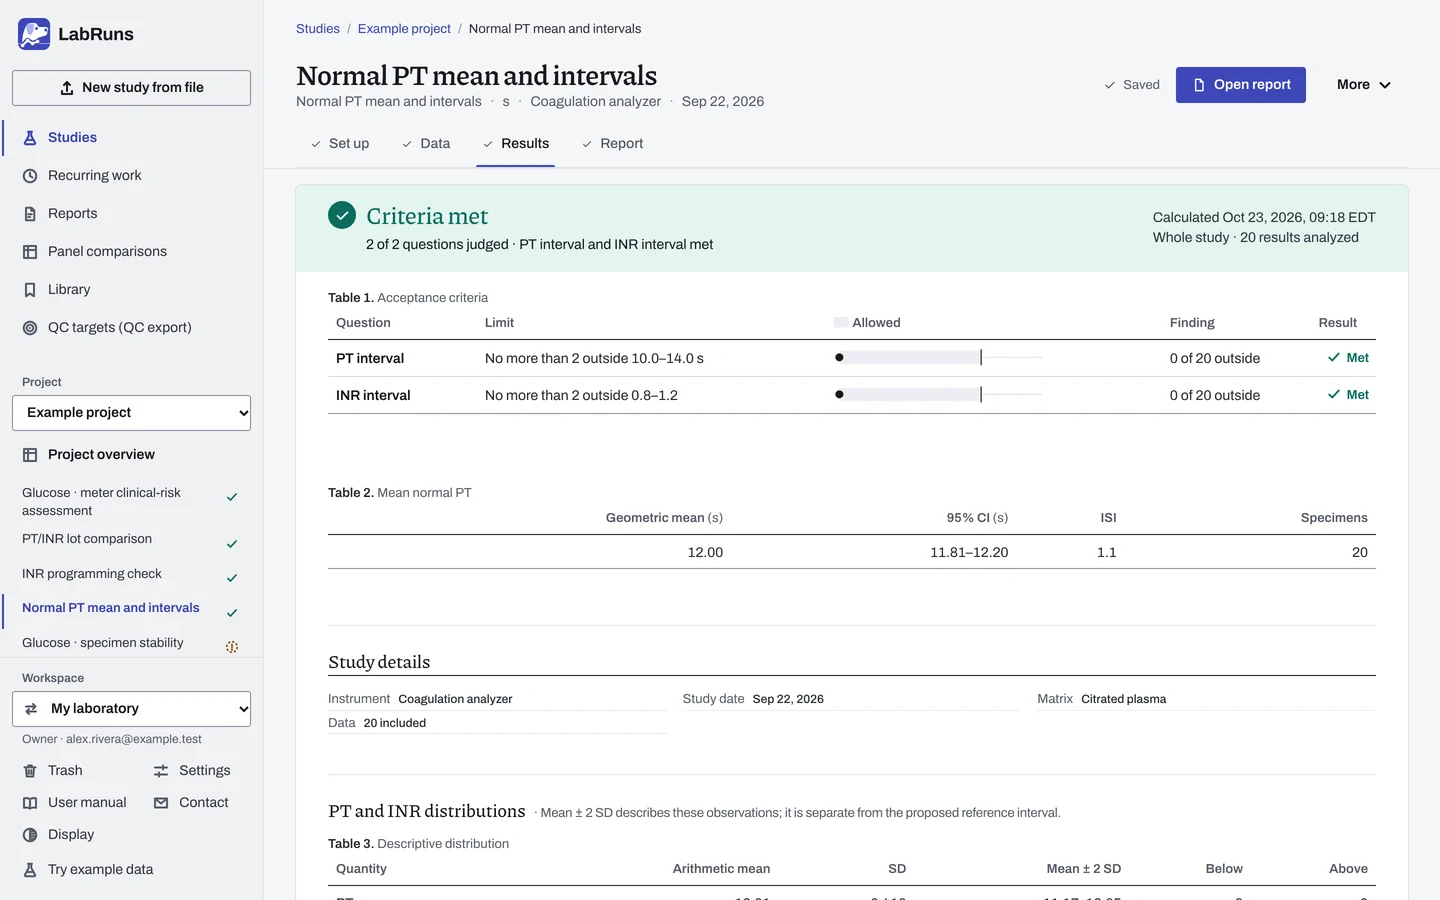Click the owner email alex.rivera@example.test

click(x=134, y=740)
